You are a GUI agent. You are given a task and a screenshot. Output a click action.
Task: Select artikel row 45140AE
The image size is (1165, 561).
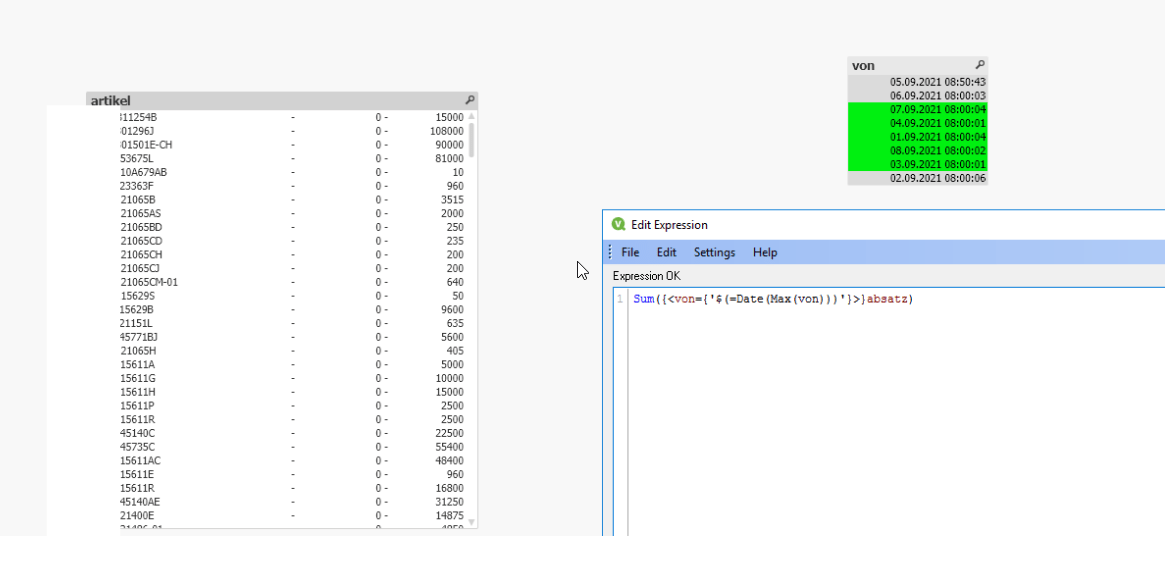292,502
